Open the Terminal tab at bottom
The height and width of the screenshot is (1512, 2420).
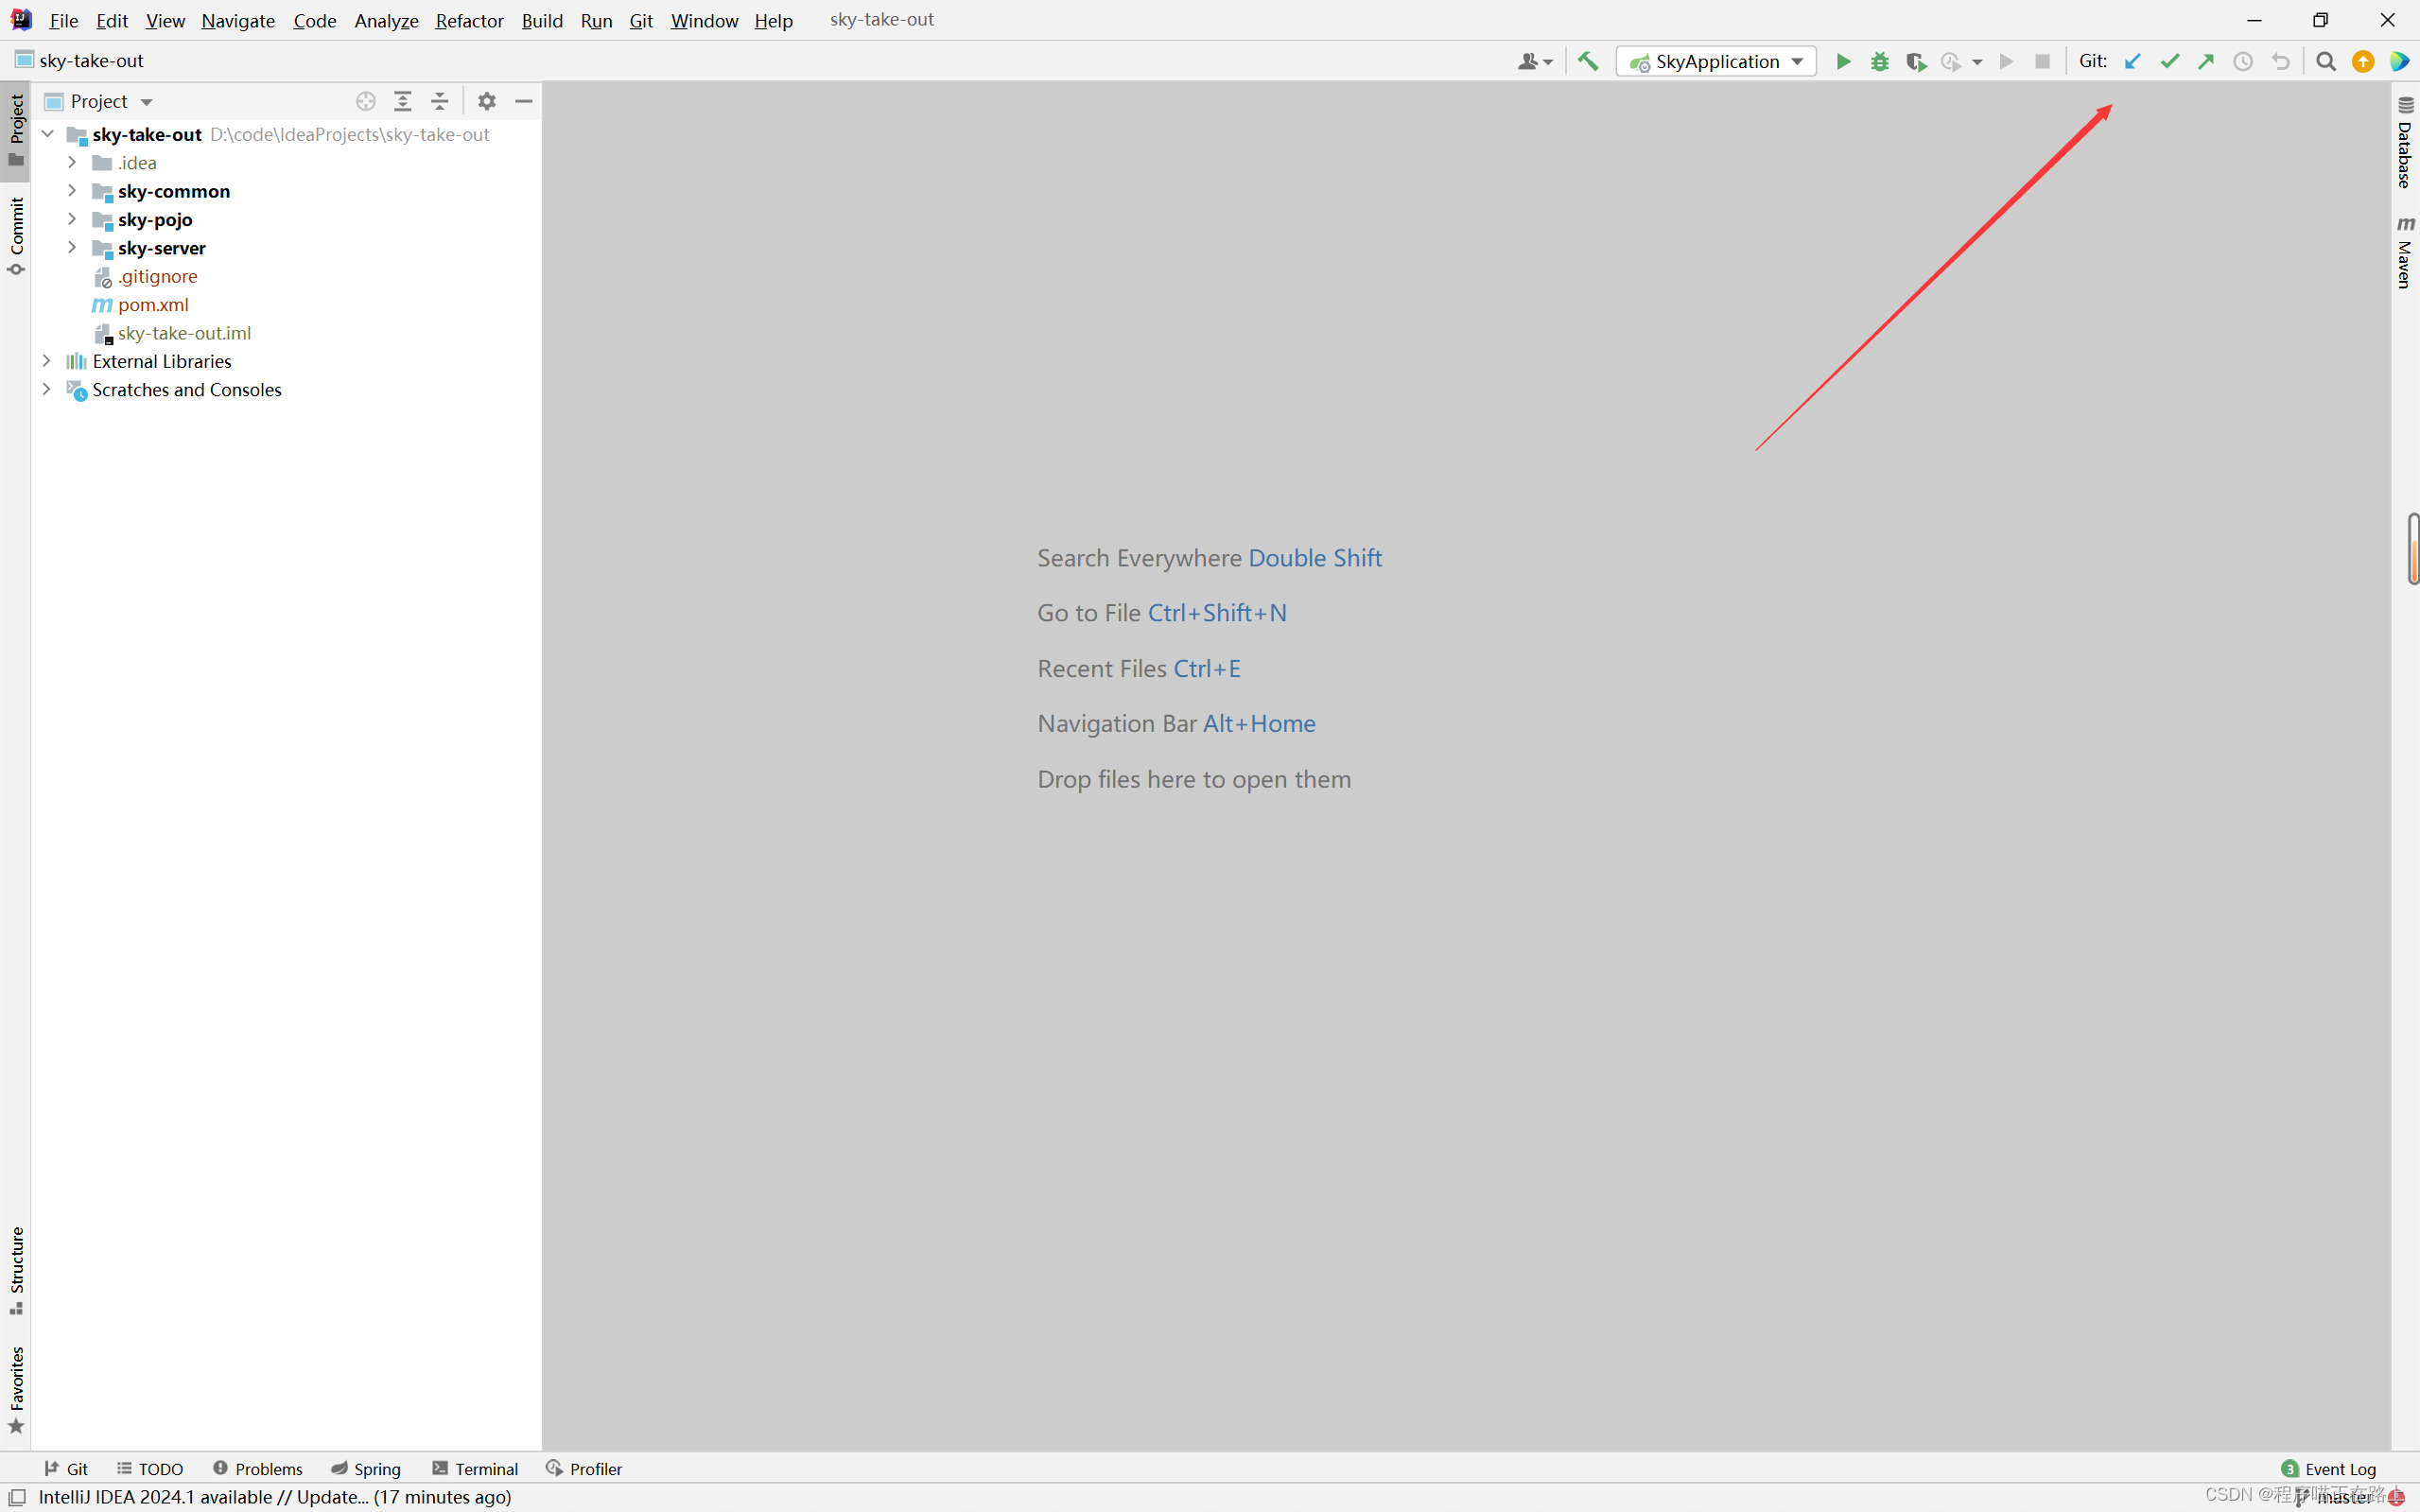click(475, 1468)
